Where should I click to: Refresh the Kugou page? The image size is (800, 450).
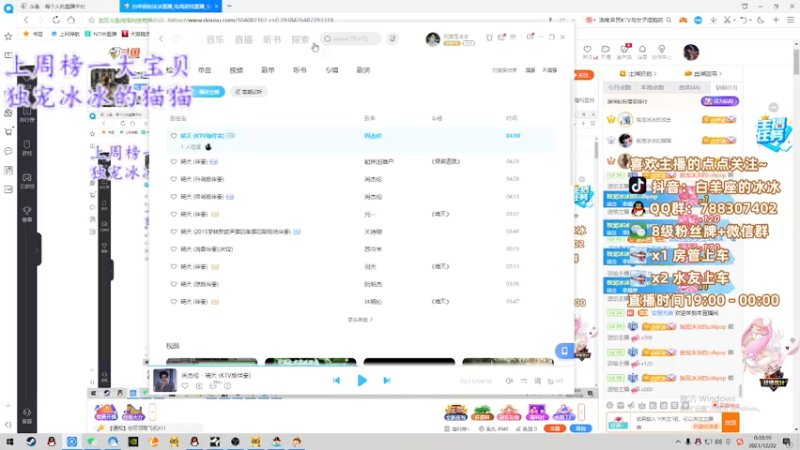(176, 39)
